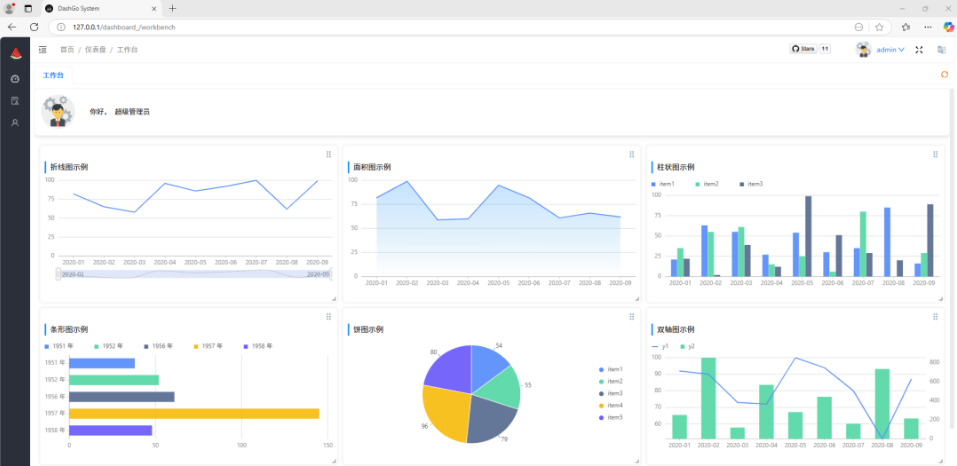
Task: Toggle 1958 年 legend in bar chart
Action: 259,346
